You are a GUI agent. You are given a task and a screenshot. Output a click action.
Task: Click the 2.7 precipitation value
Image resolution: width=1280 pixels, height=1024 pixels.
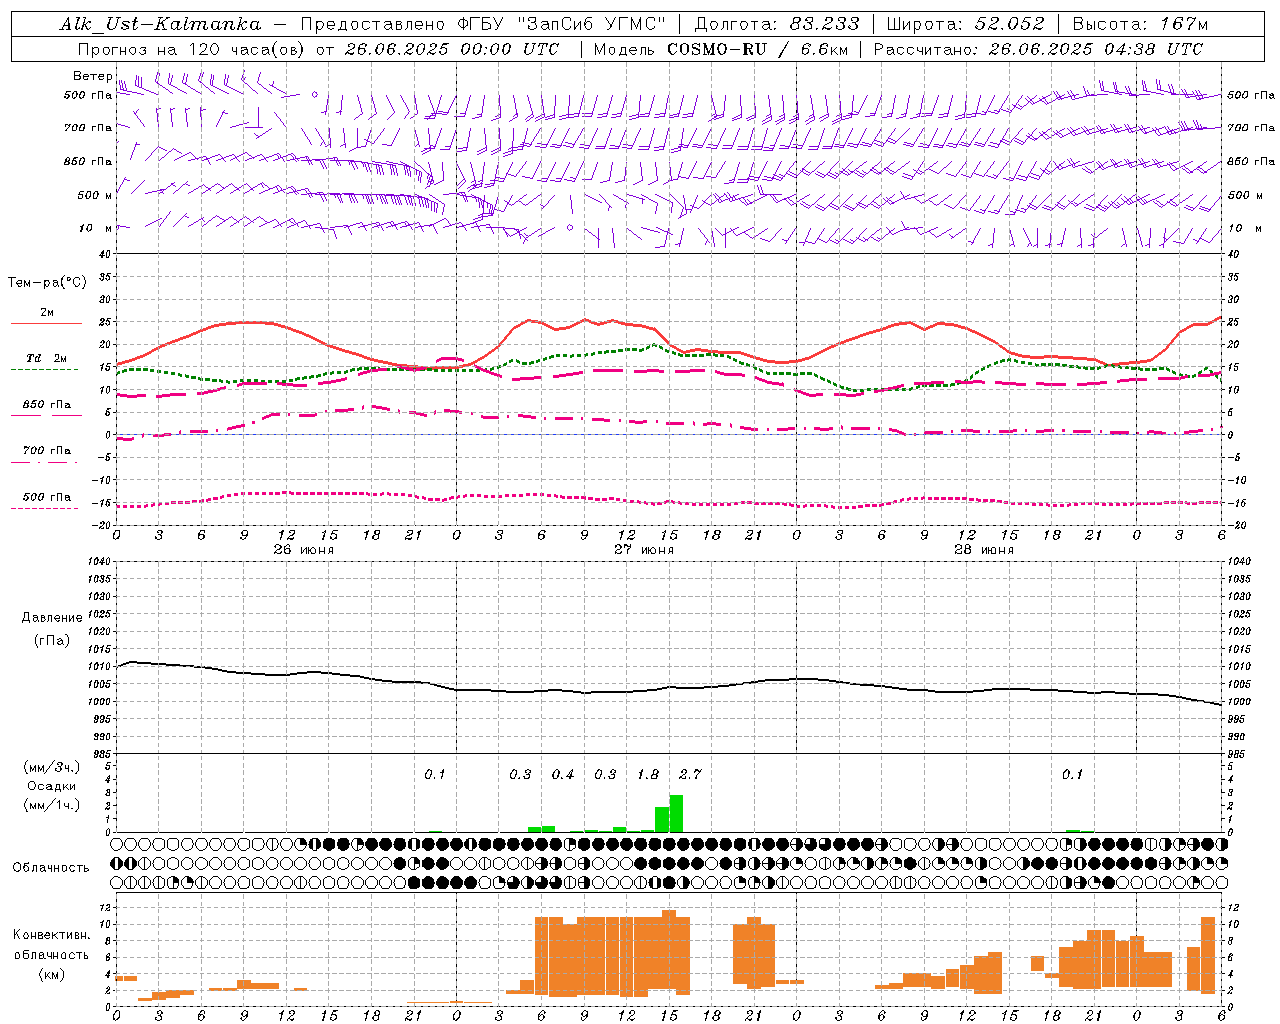pos(690,775)
